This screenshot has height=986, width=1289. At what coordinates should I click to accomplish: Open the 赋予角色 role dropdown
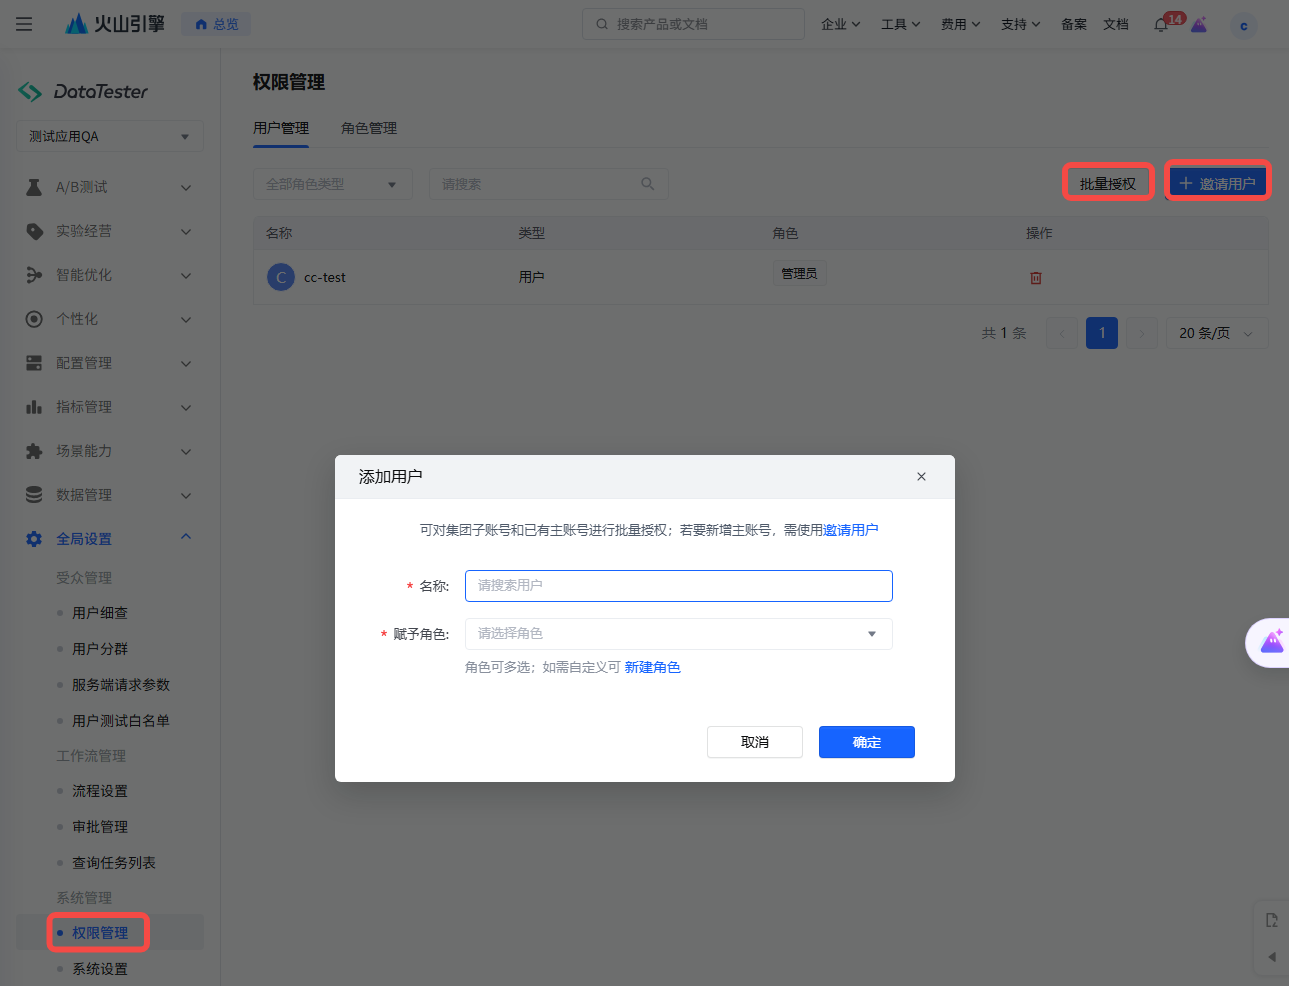pyautogui.click(x=679, y=634)
